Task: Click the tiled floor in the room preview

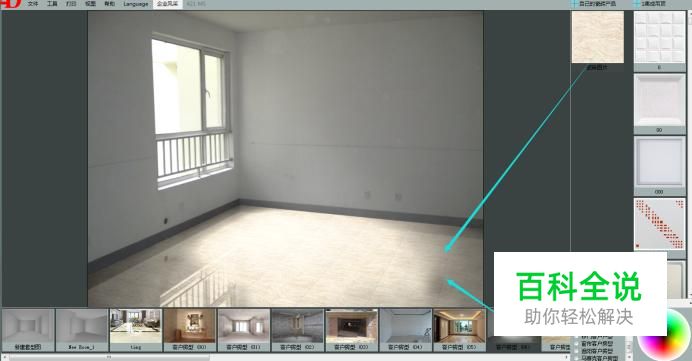Action: click(x=287, y=256)
